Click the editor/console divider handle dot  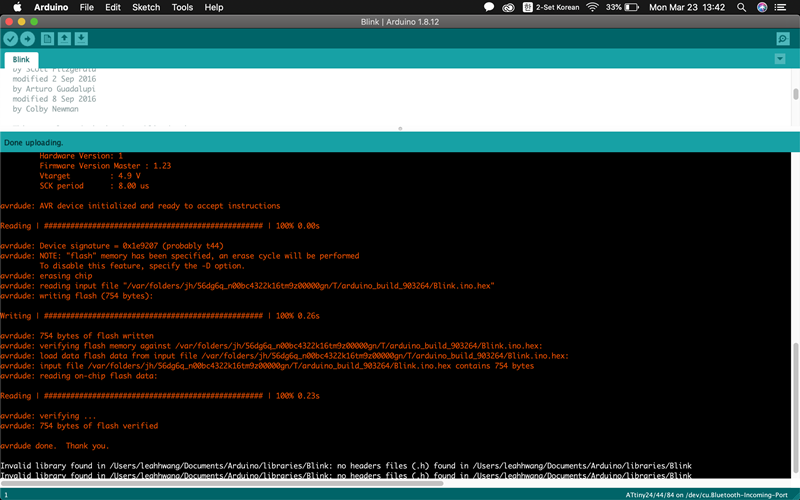(400, 129)
